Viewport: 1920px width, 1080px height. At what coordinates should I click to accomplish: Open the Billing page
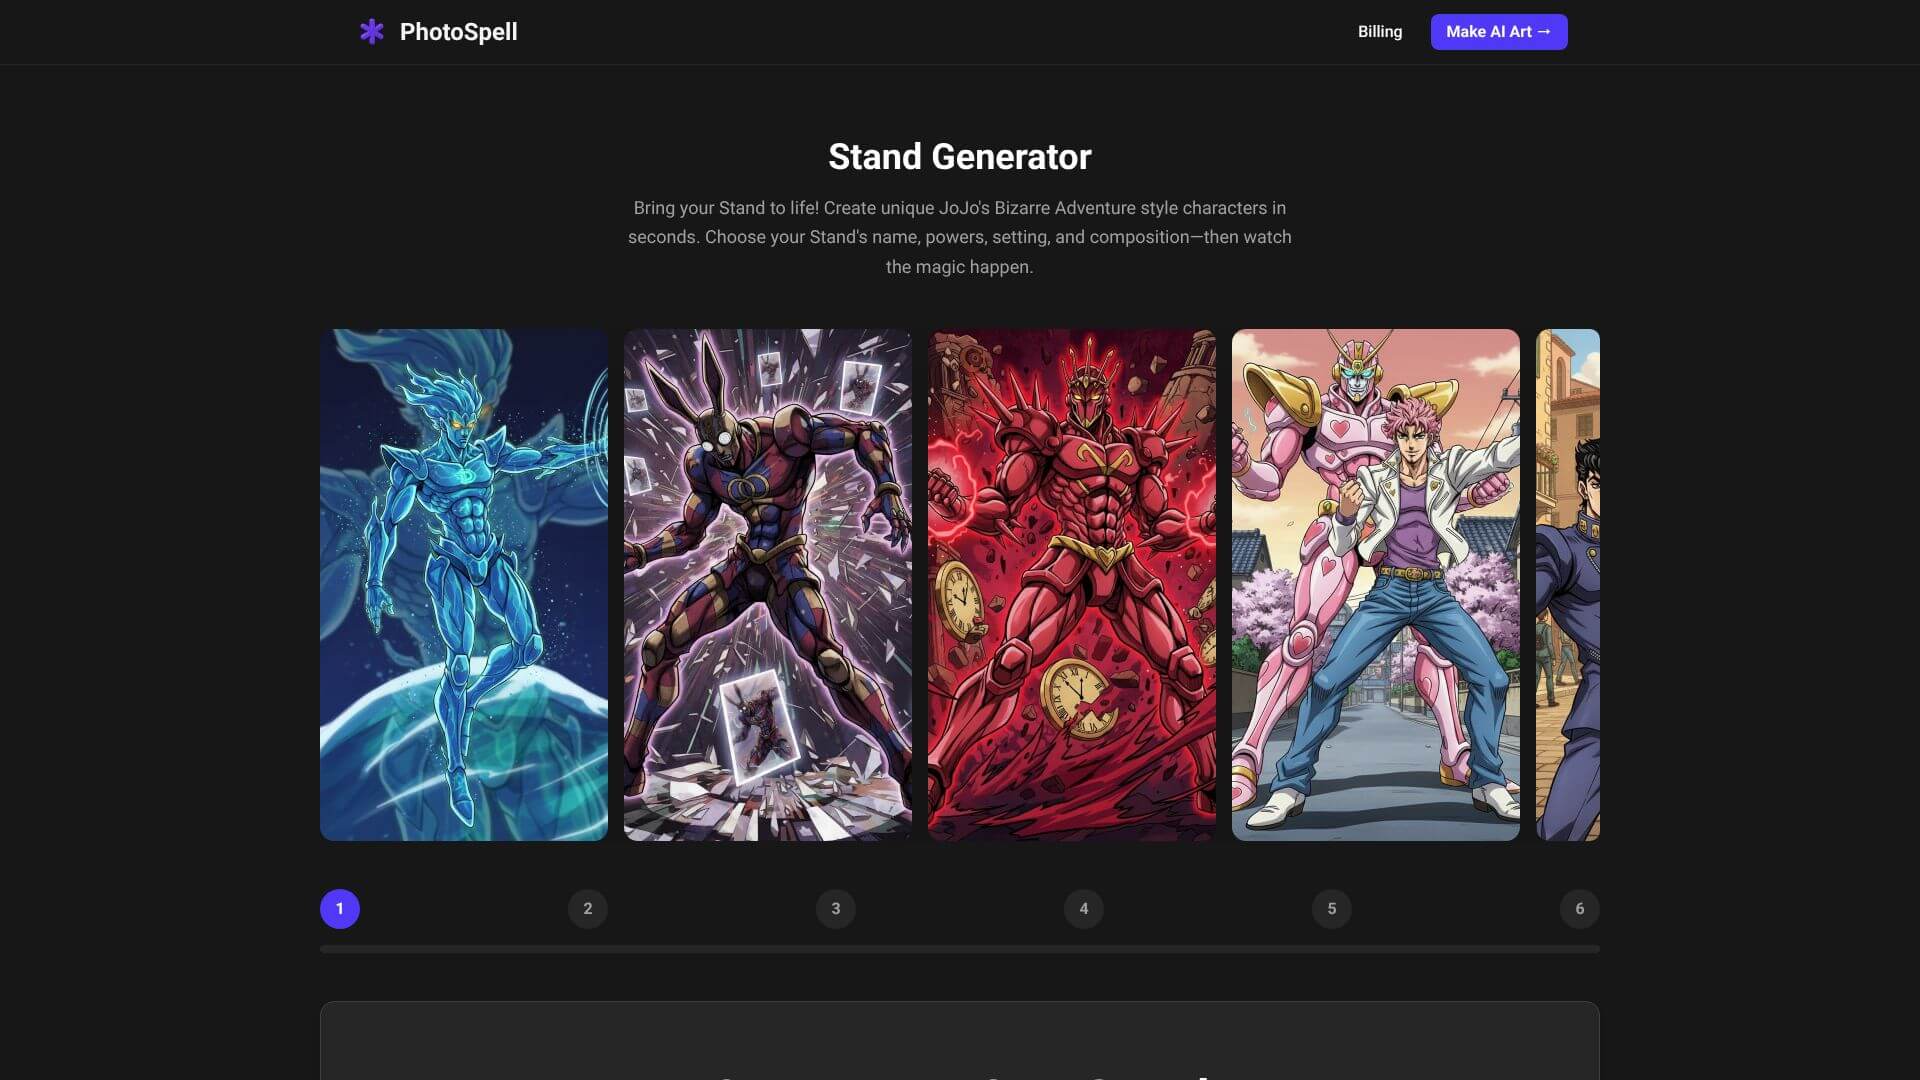(x=1379, y=32)
